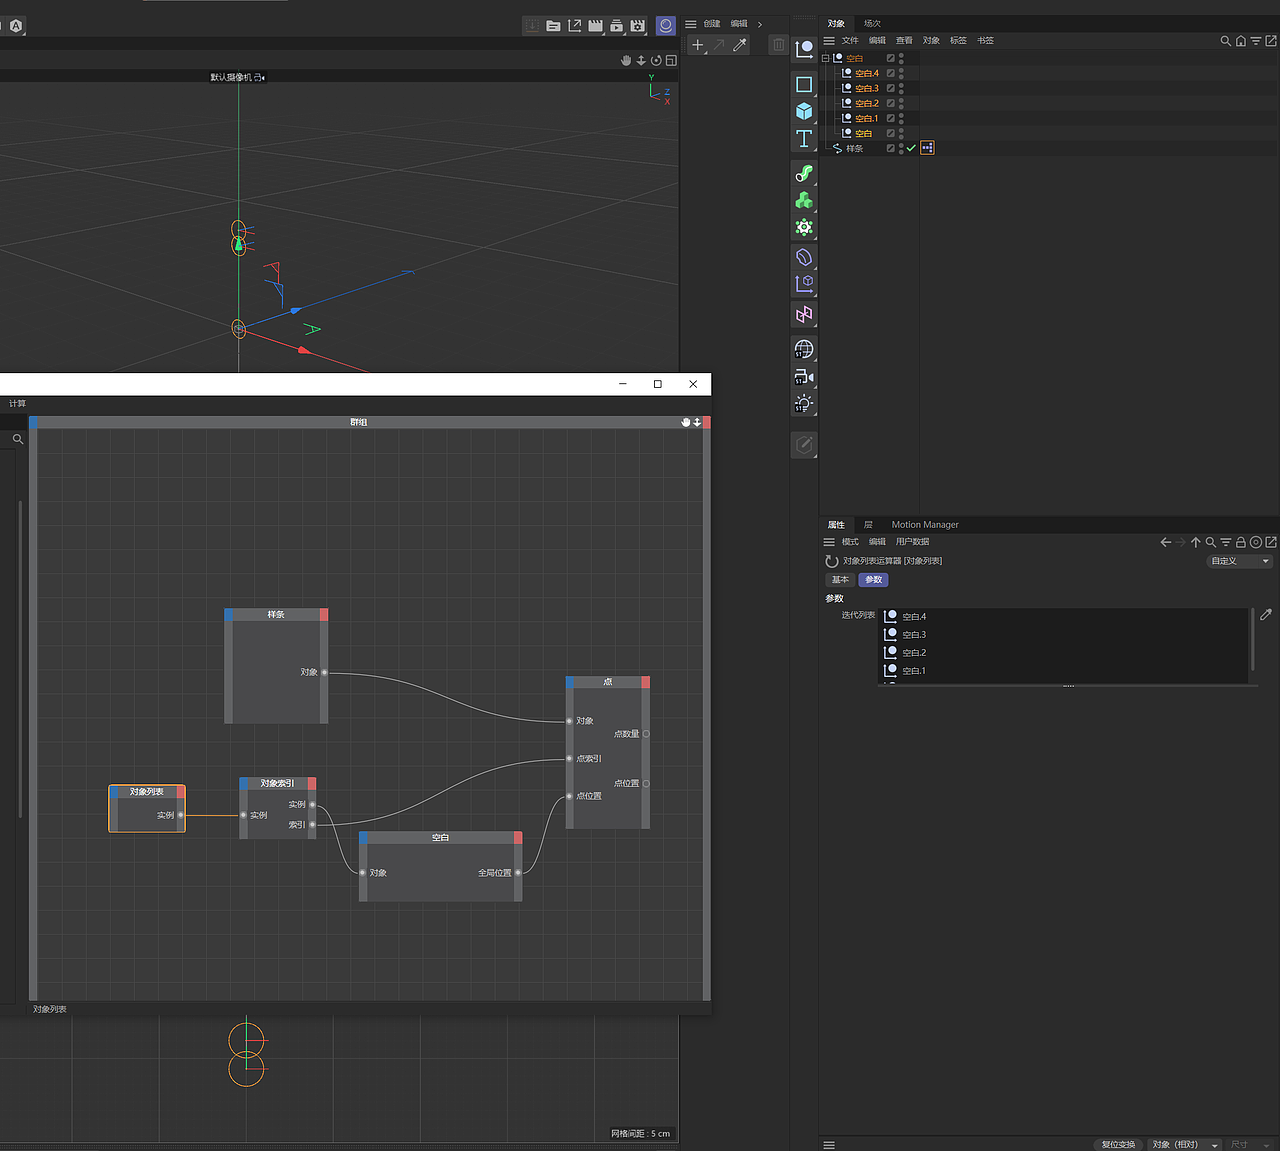Open the 自定义 dropdown in the attributes panel
1280x1151 pixels.
[x=1238, y=561]
